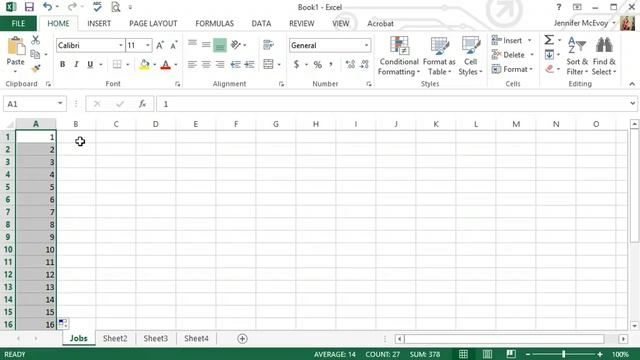Switch to the FORMULAS tab
640x360 pixels.
tap(214, 23)
